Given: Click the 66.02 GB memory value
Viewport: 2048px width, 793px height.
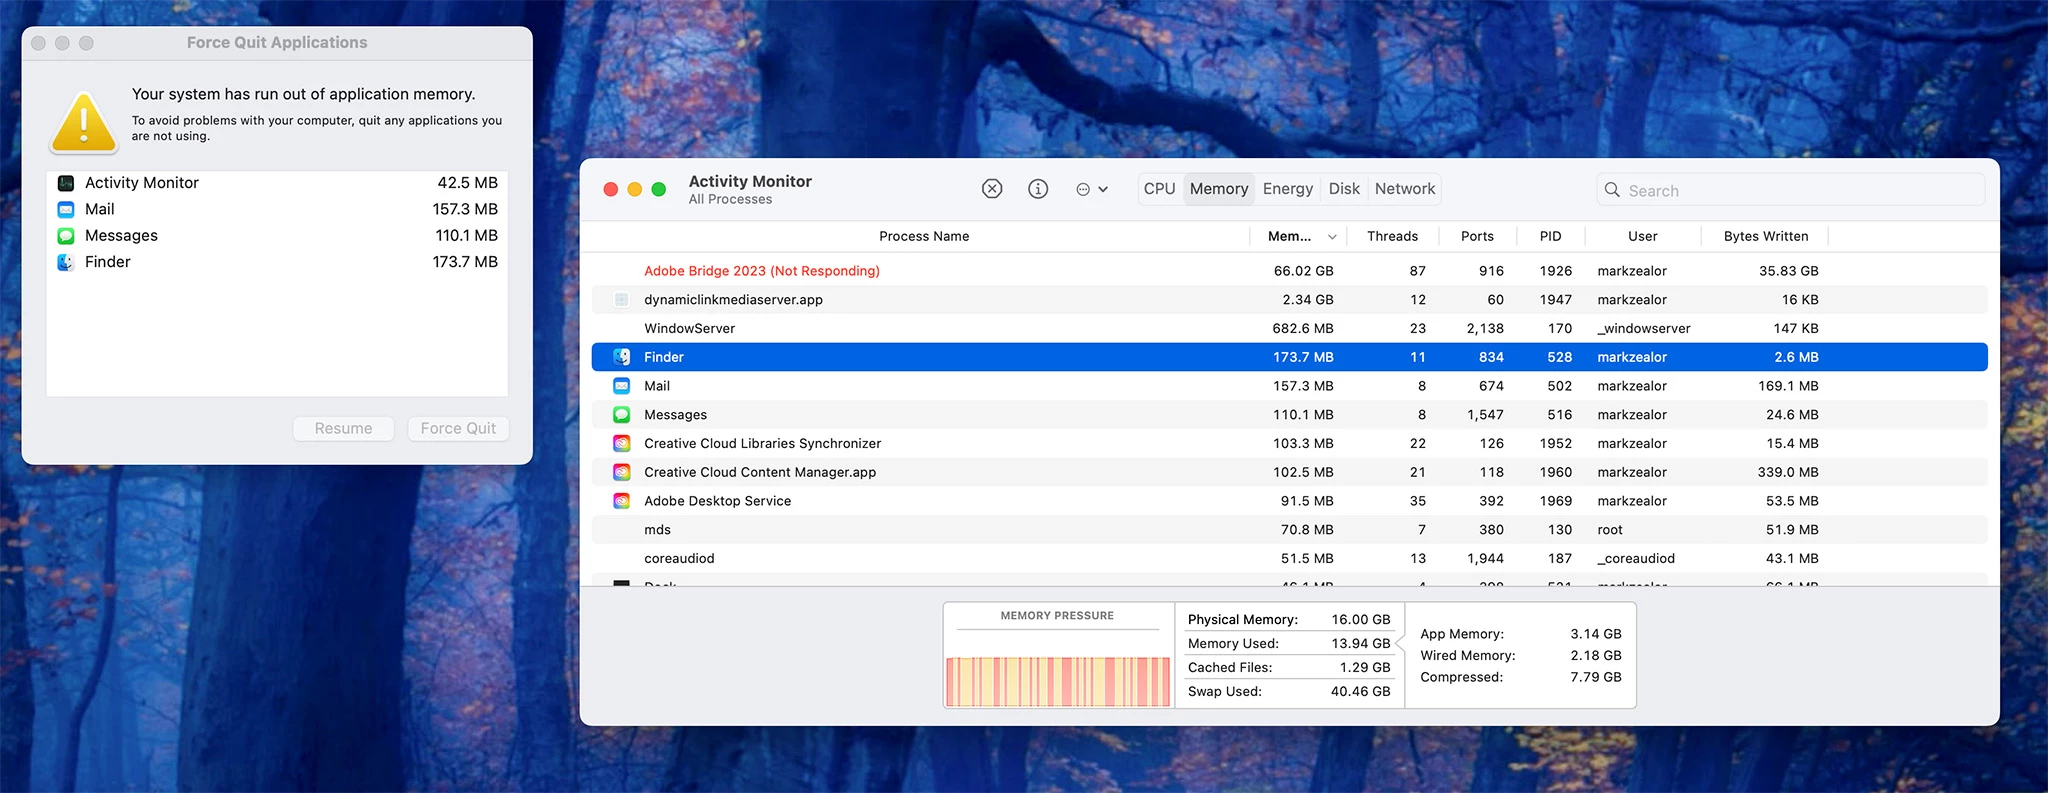Looking at the screenshot, I should point(1303,271).
